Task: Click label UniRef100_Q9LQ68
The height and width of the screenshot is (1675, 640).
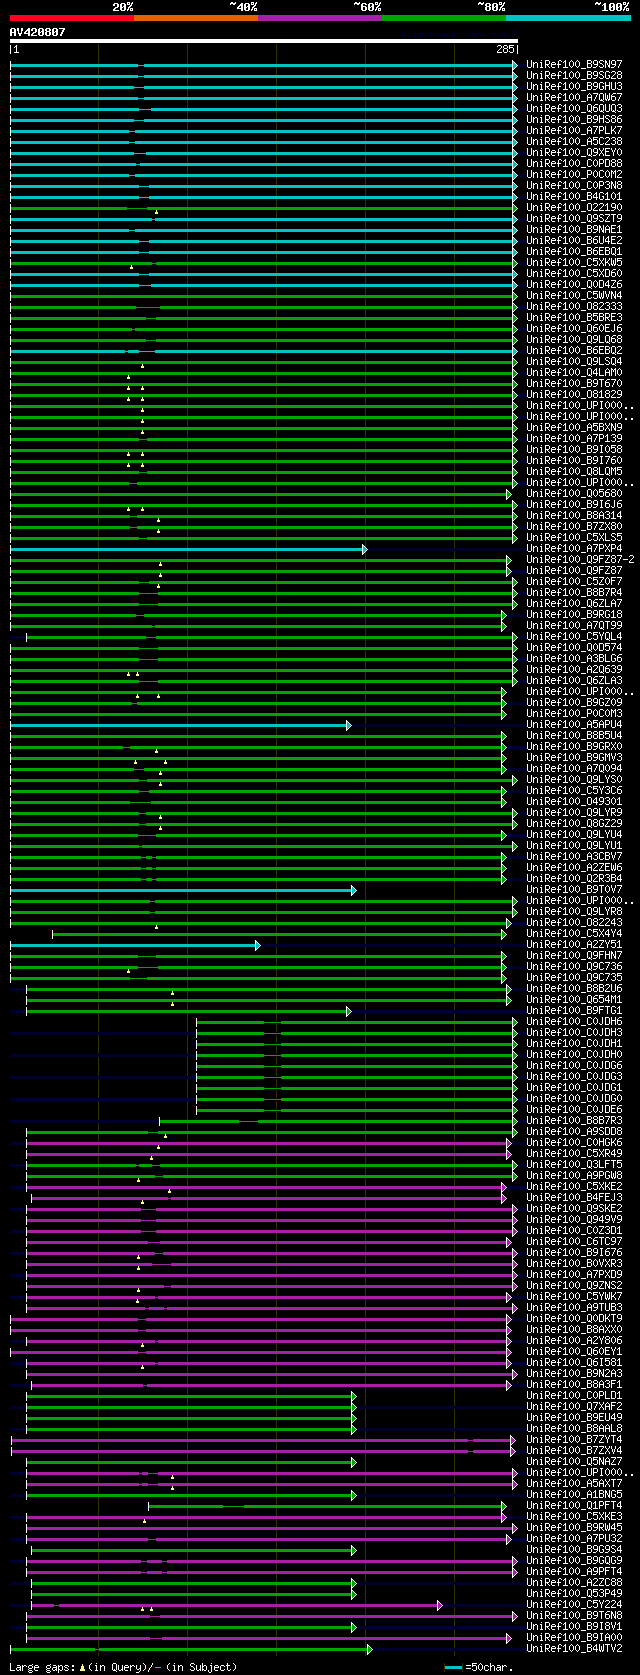Action: (x=574, y=340)
